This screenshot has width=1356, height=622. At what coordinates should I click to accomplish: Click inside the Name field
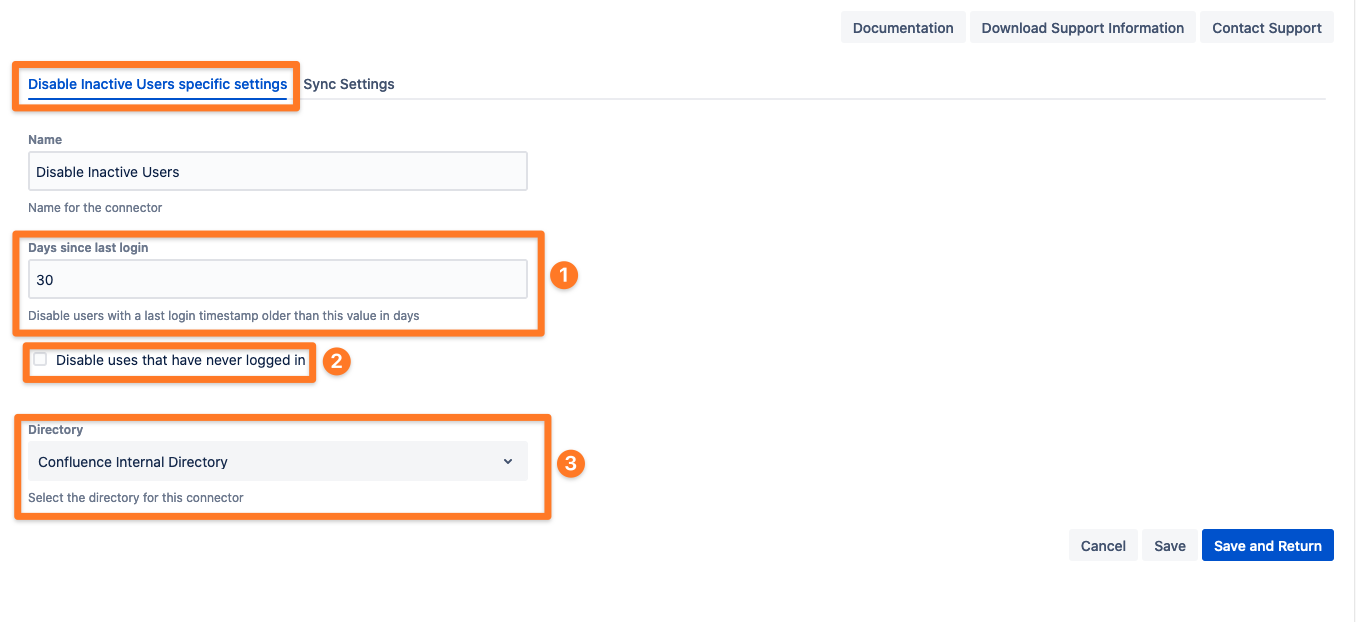[277, 170]
